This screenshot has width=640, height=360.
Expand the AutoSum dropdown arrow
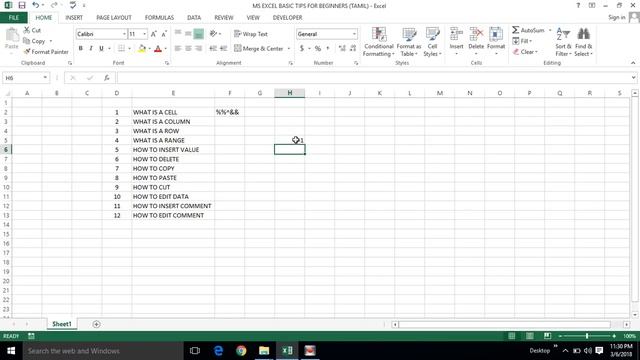[550, 30]
